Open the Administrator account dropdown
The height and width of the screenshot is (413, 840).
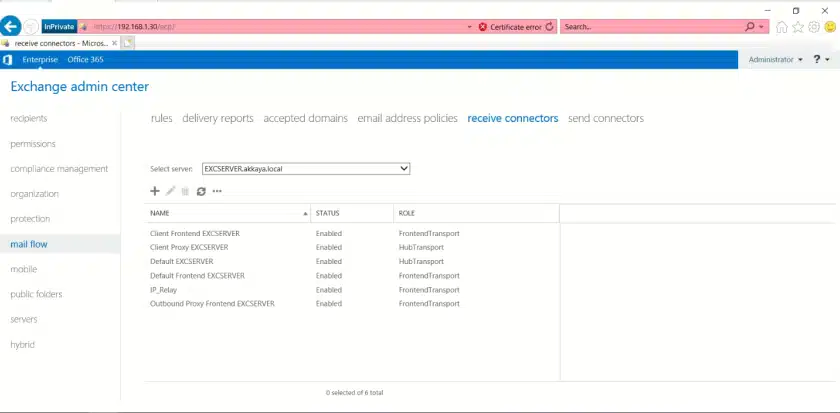776,60
